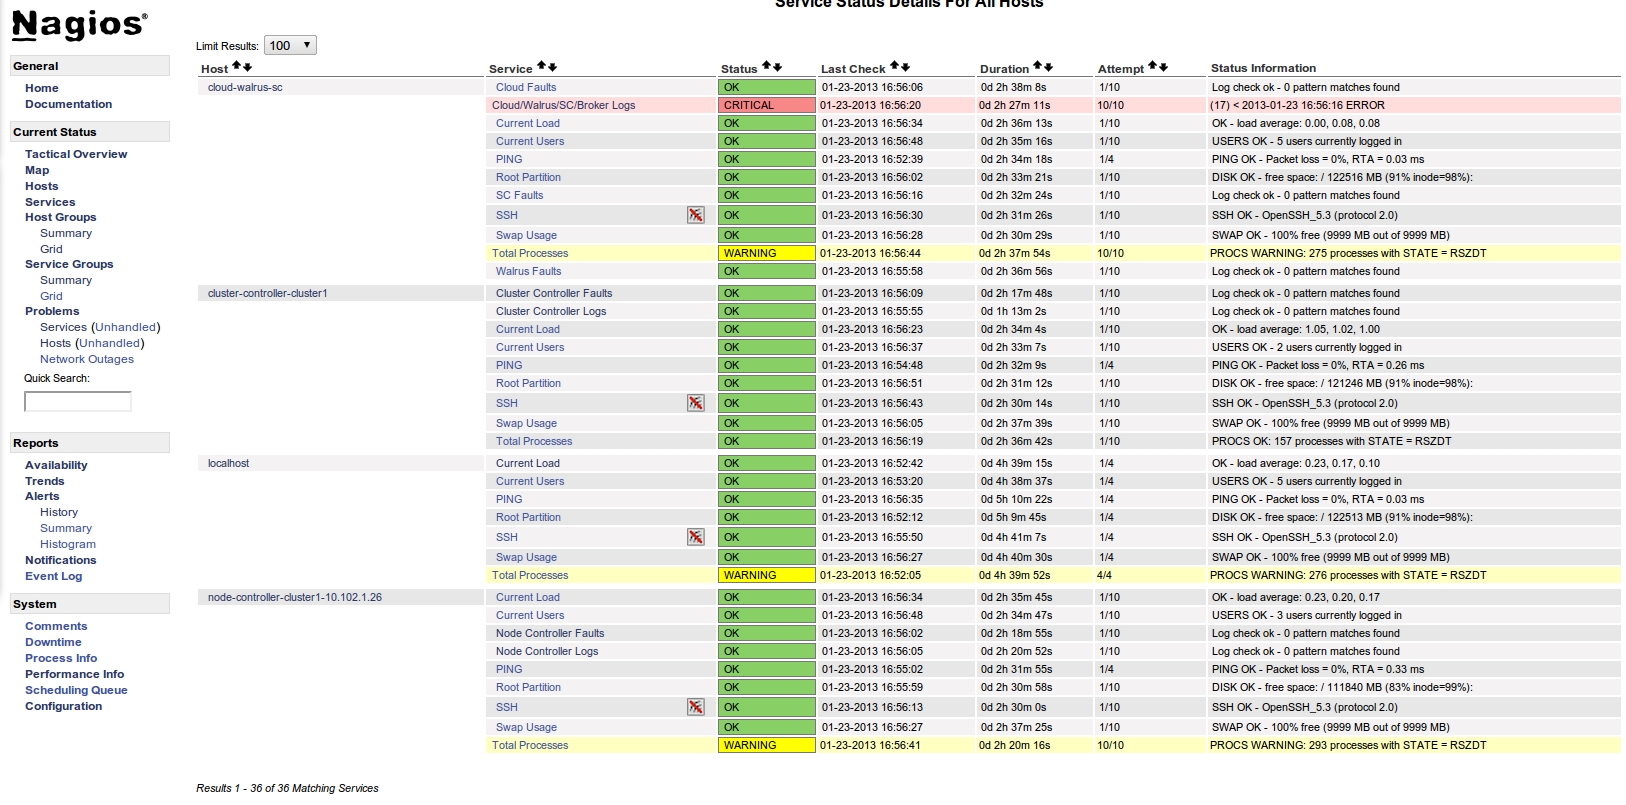Screen dimensions: 1626x805
Task: Open the Event Log
Action: click(54, 576)
